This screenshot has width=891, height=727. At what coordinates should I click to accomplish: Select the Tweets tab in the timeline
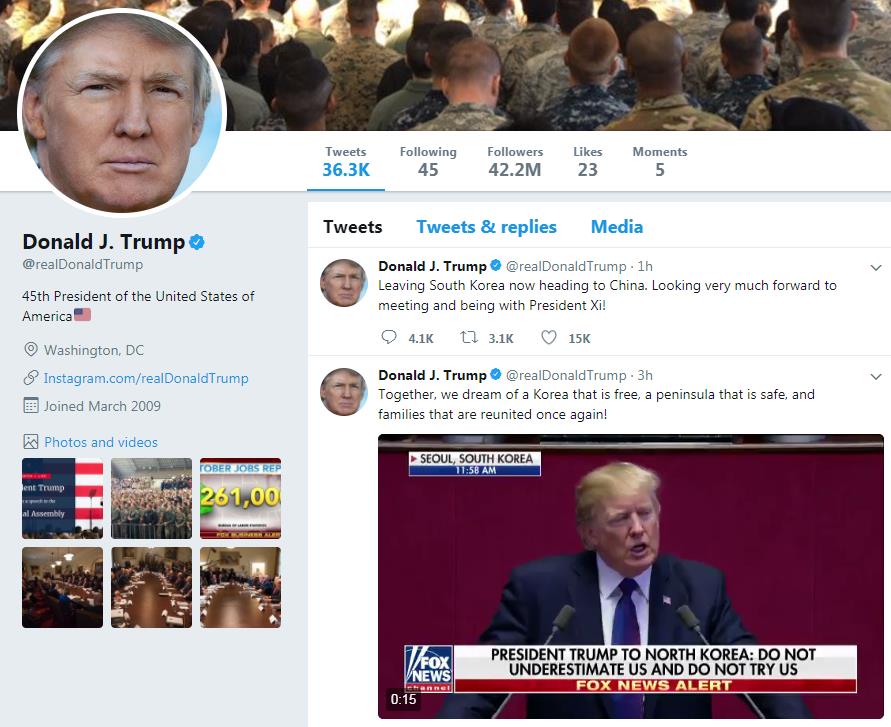click(353, 227)
